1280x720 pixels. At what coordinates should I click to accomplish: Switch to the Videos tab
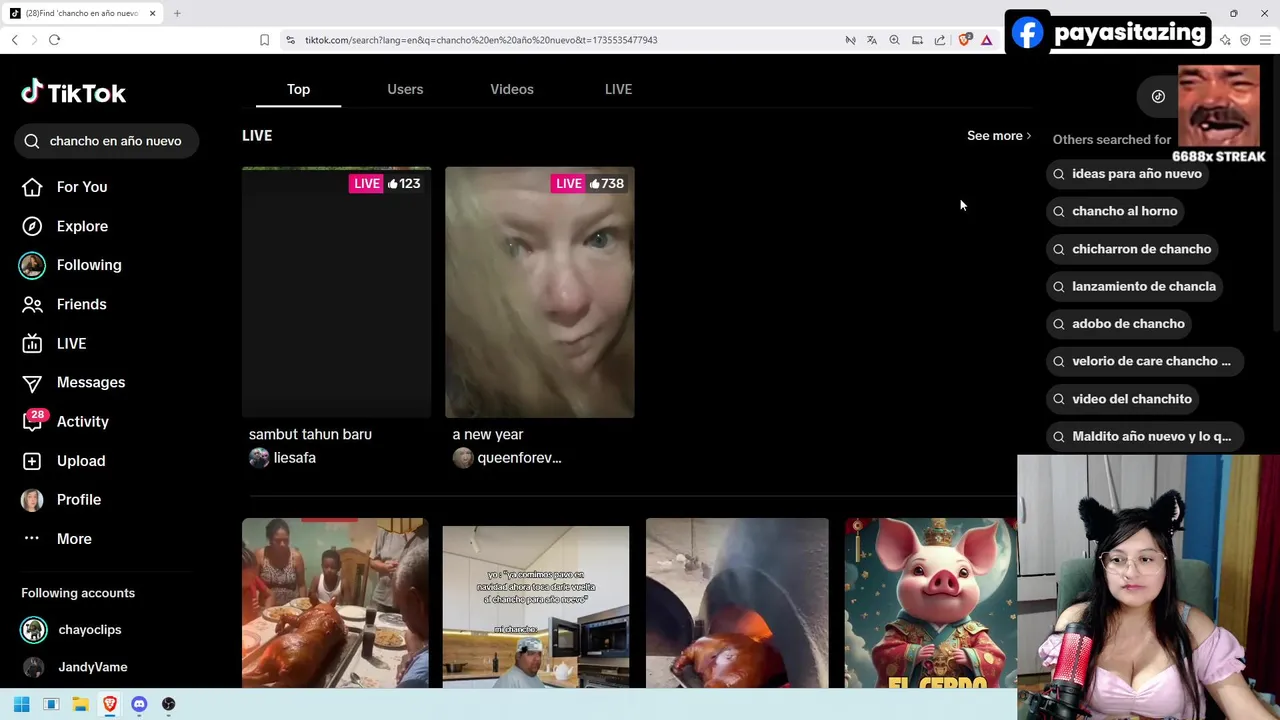click(x=512, y=89)
